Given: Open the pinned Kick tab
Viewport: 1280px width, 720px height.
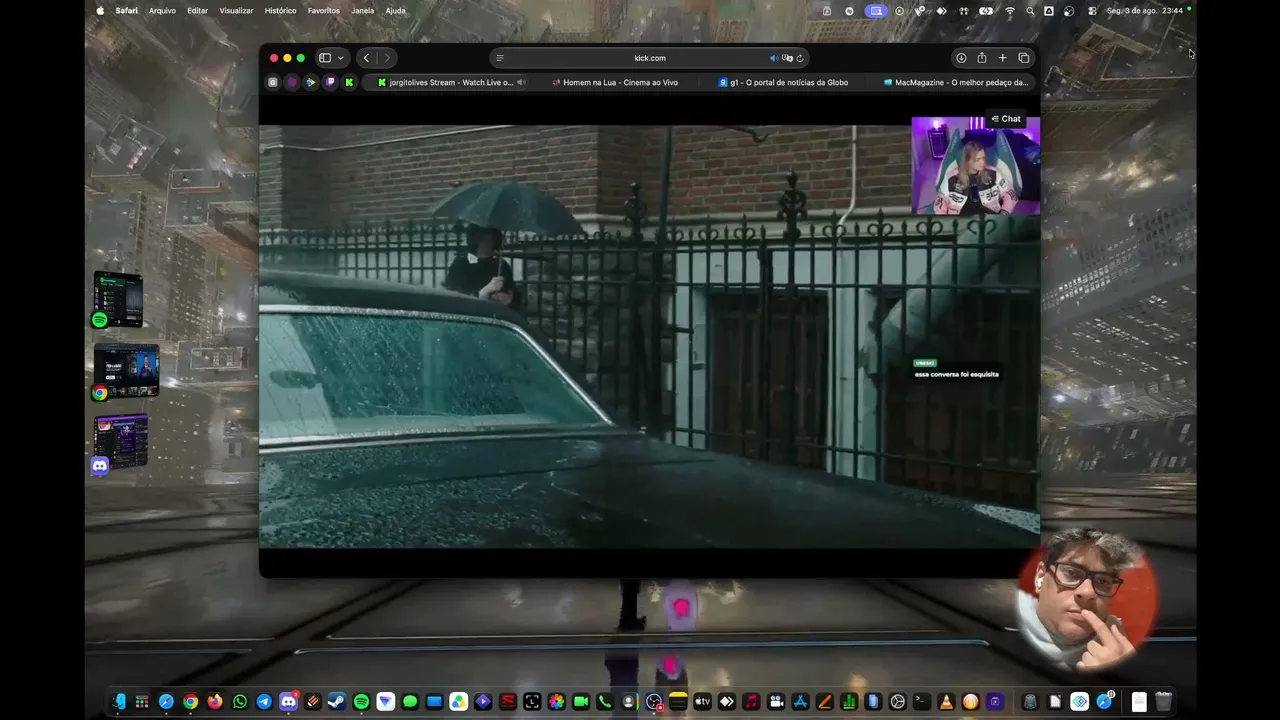Looking at the screenshot, I should click(349, 82).
